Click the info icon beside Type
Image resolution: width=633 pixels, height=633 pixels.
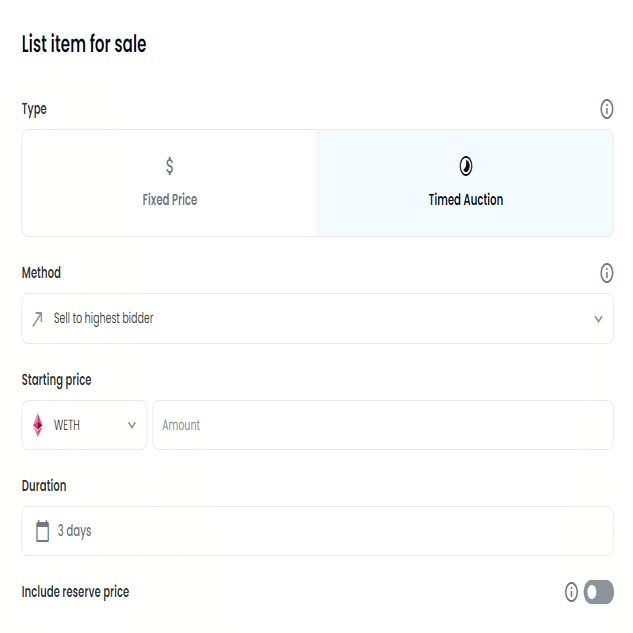(606, 109)
